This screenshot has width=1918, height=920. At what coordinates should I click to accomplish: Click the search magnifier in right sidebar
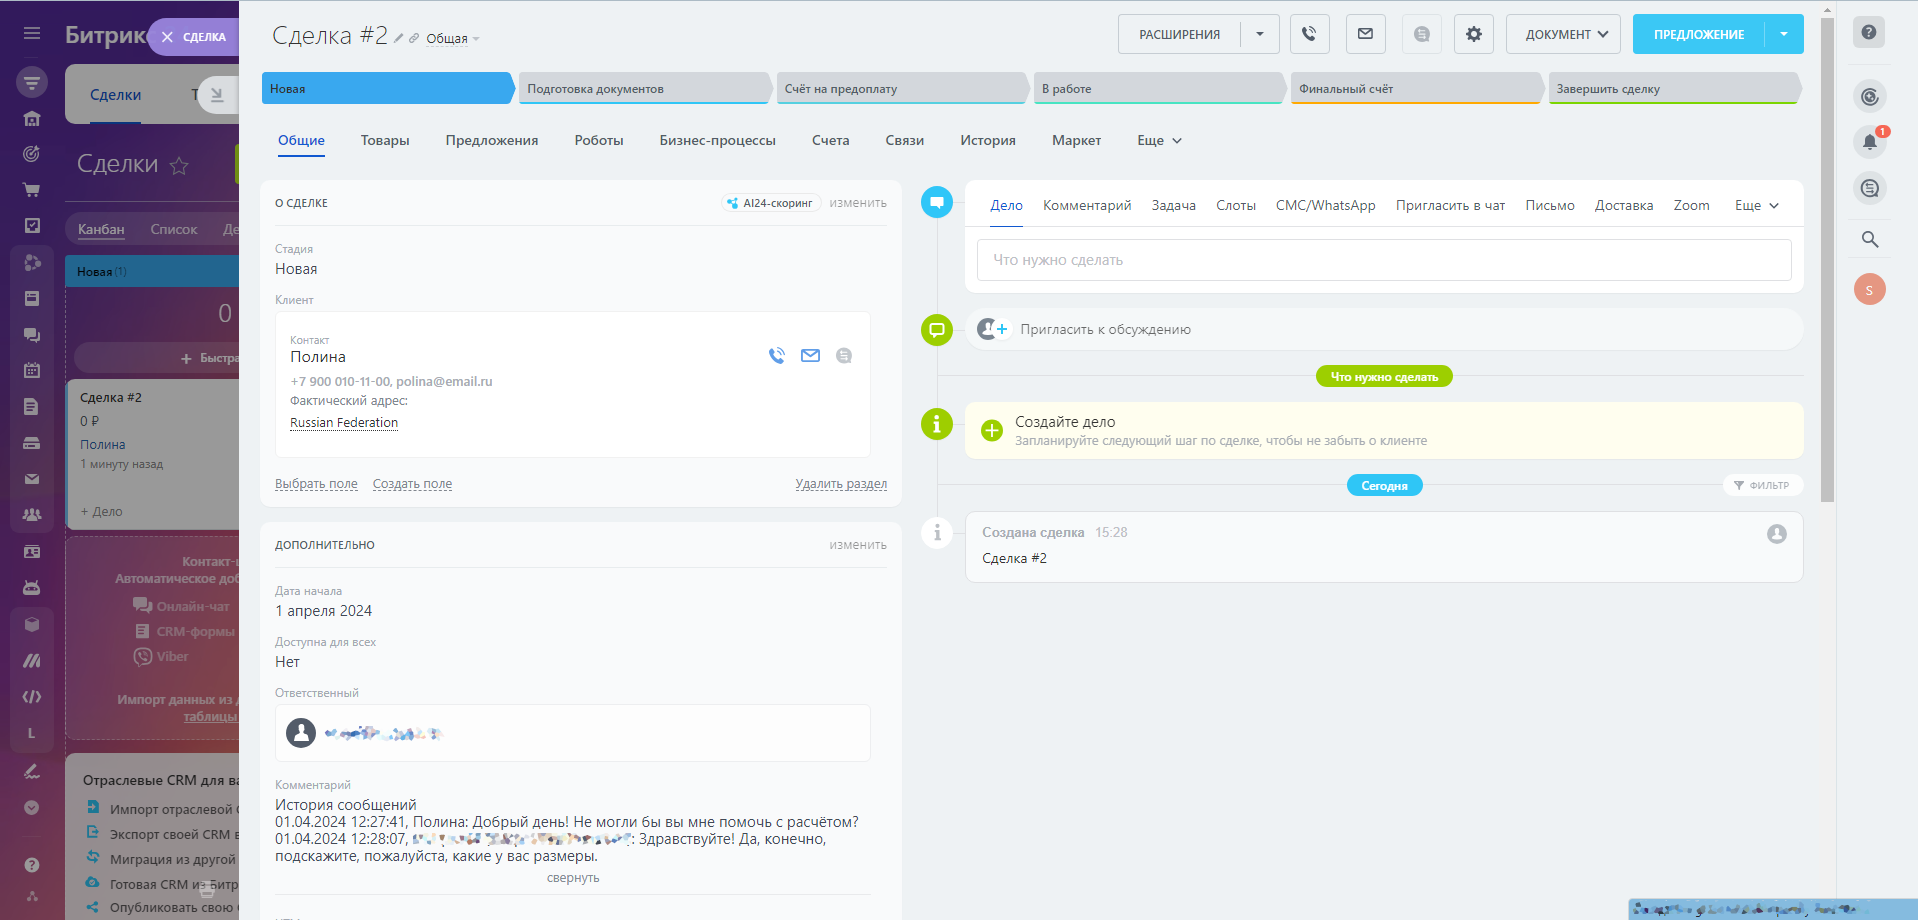[1869, 239]
